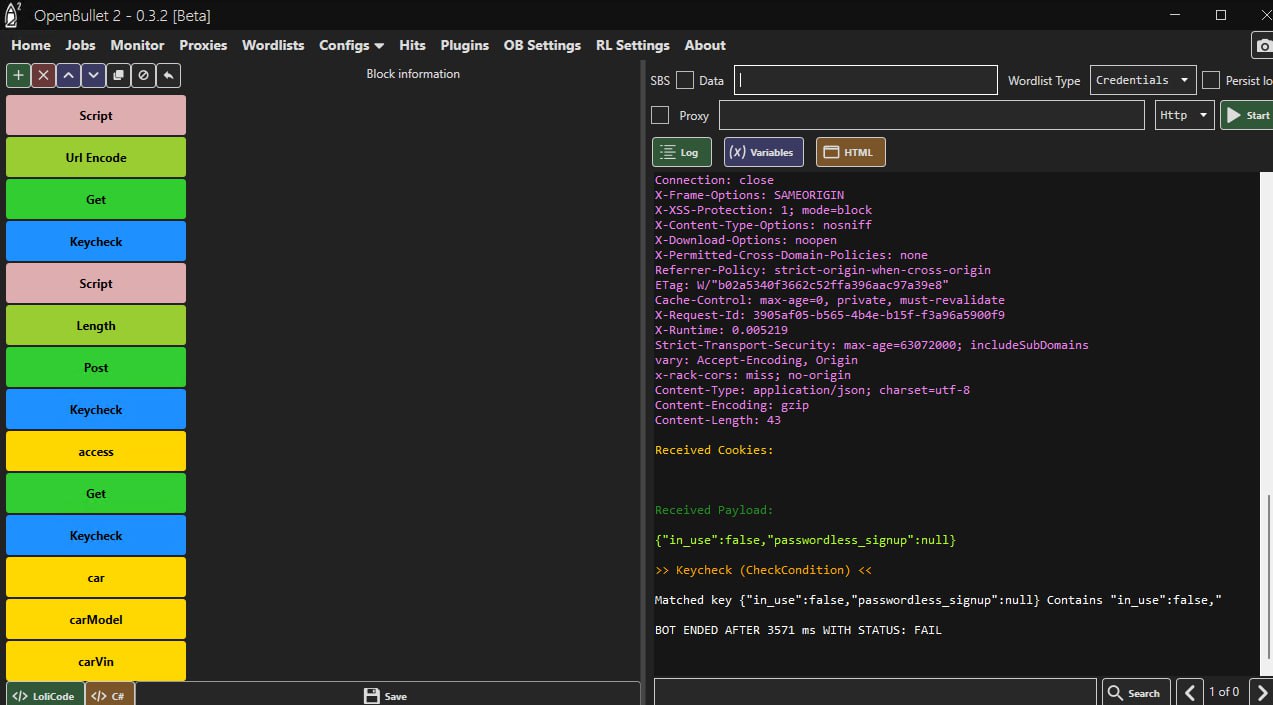
Task: Click the clone block icon
Action: click(118, 75)
